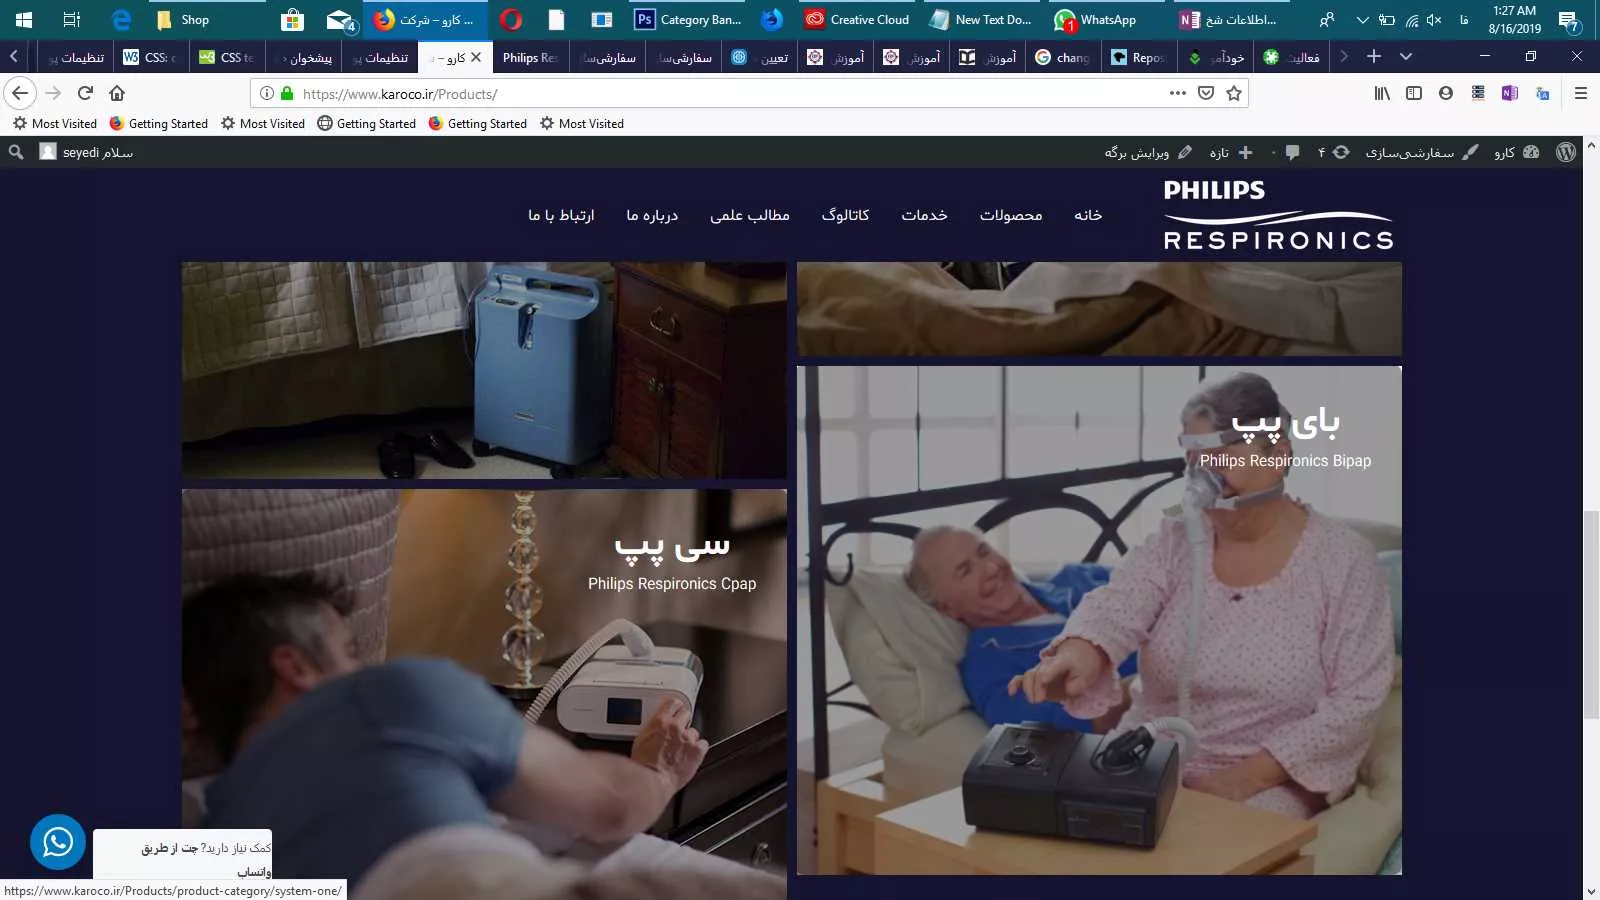The height and width of the screenshot is (900, 1600).
Task: Switch to the W3 CSS tab
Action: 150,57
